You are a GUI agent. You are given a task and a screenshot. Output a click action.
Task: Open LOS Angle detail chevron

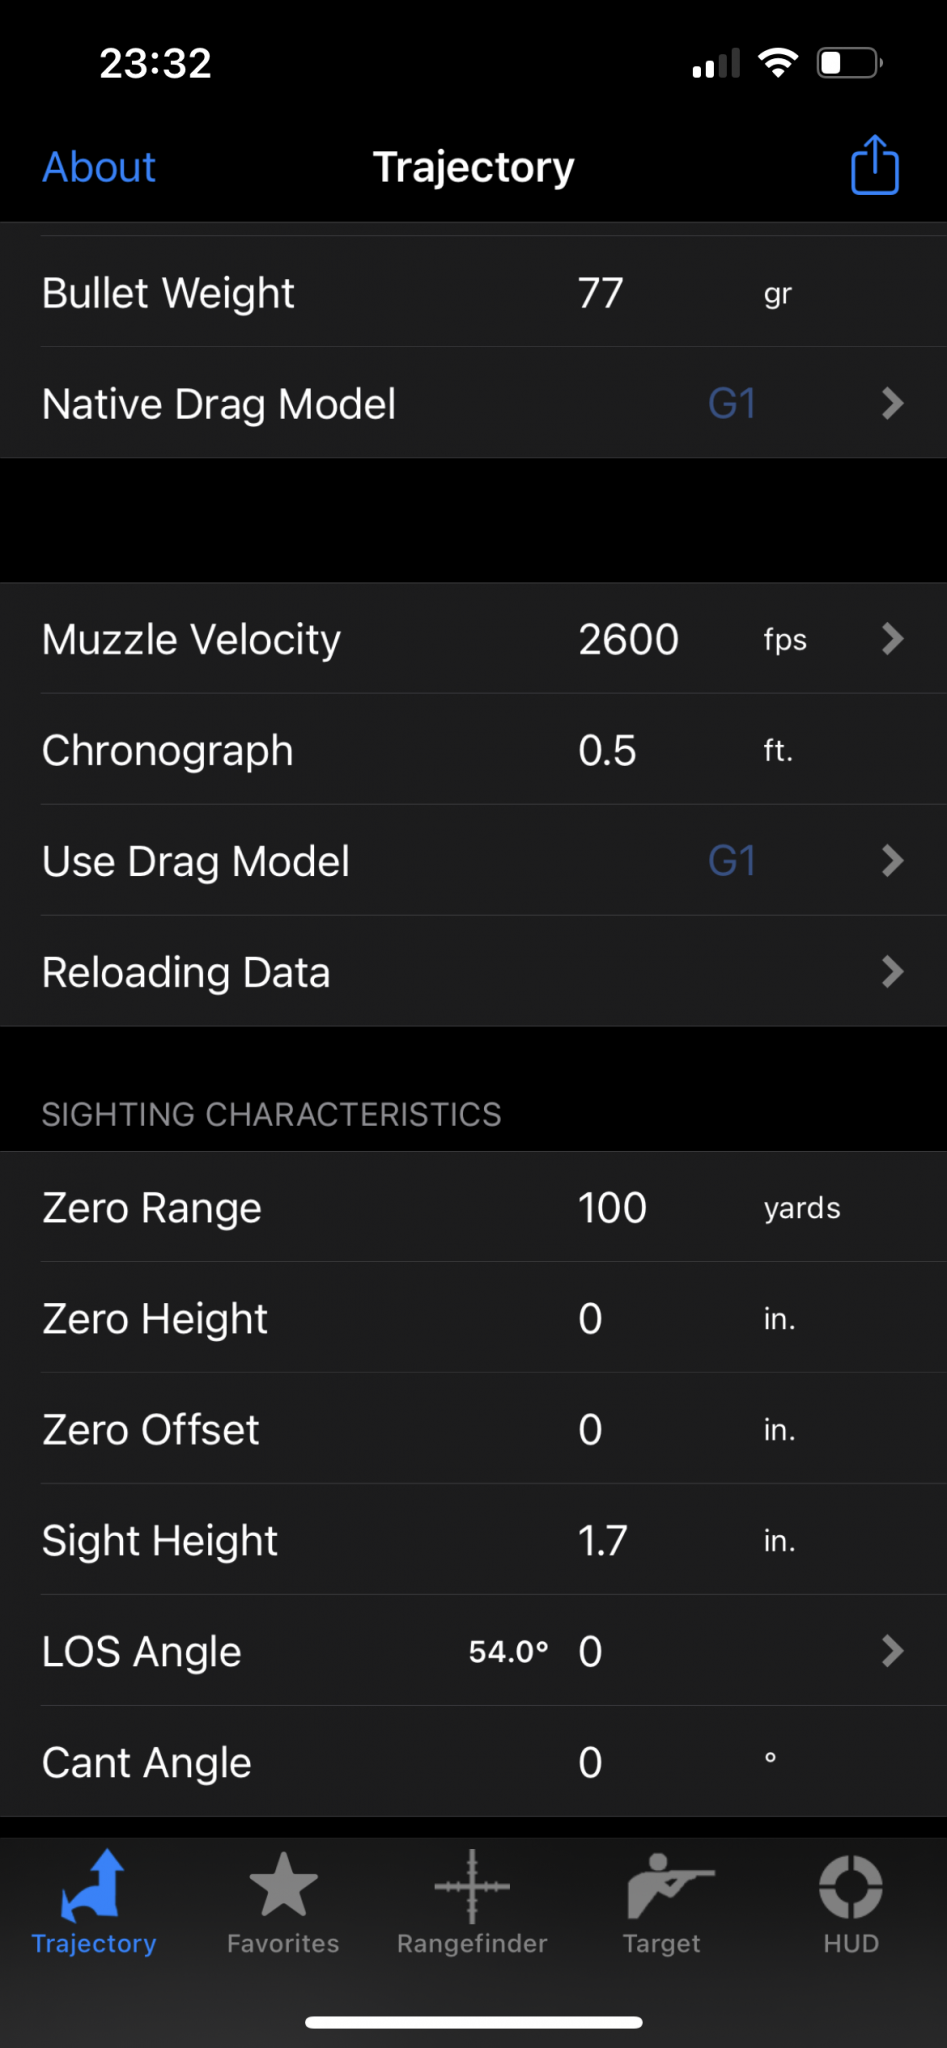point(893,1651)
